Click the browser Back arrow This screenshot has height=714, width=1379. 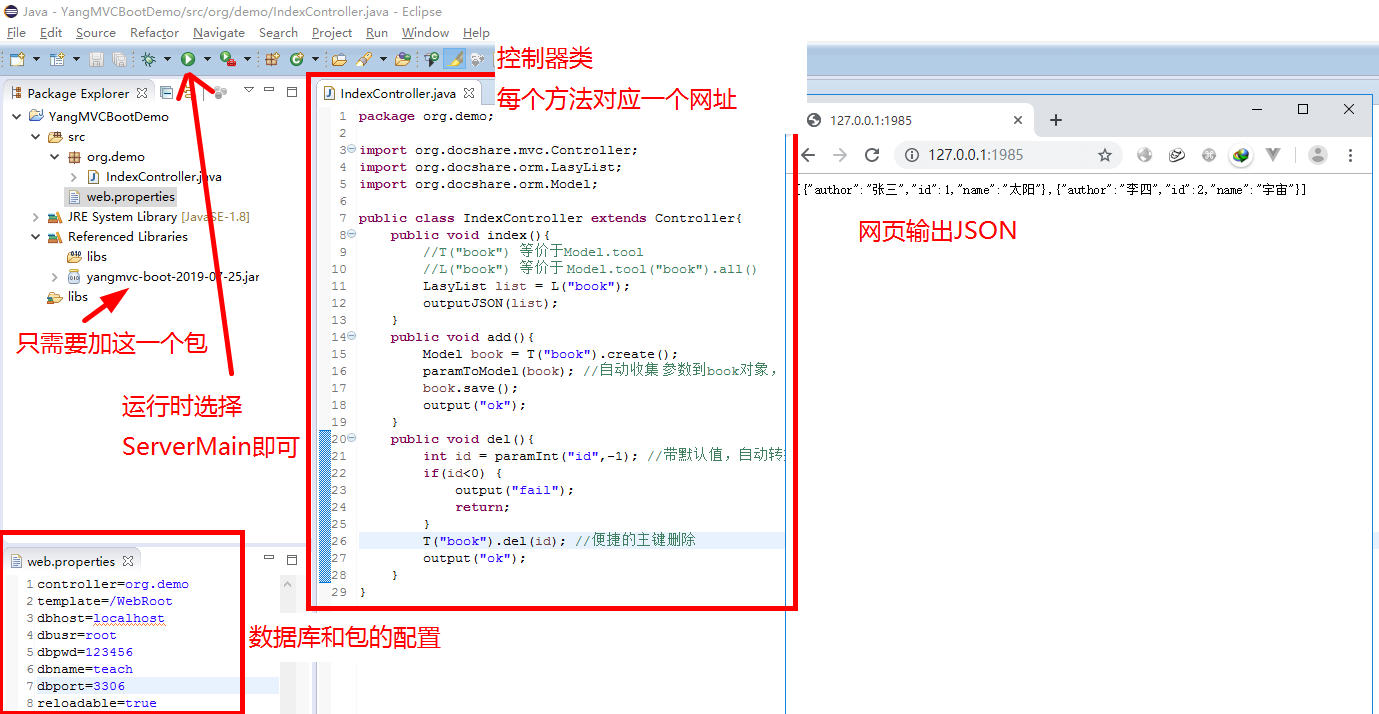[808, 155]
